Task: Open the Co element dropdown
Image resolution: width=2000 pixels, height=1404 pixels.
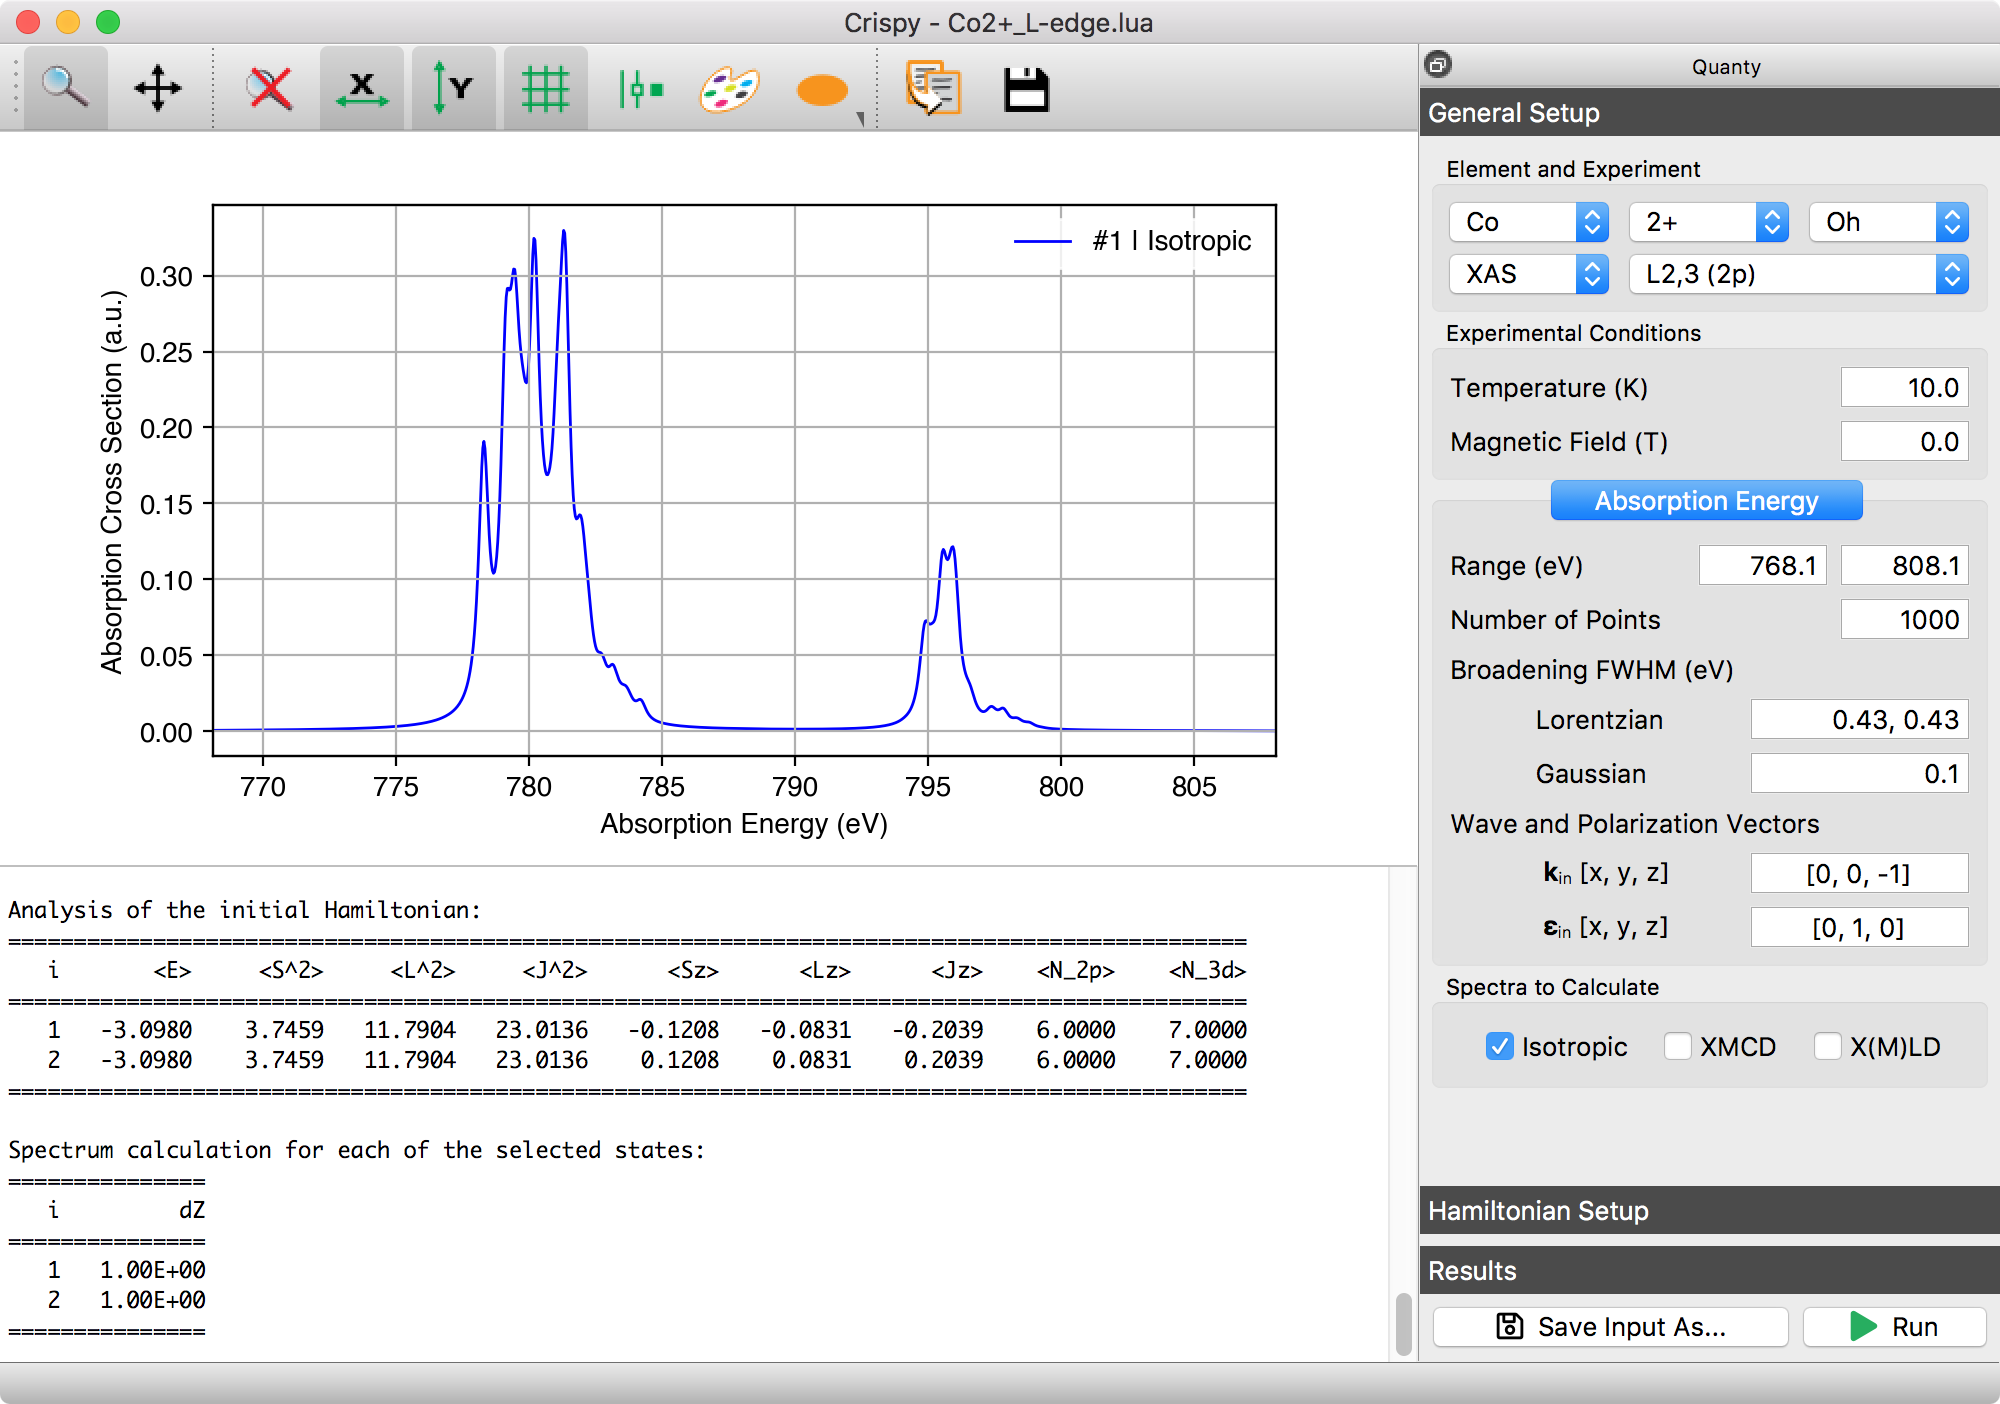Action: pos(1527,222)
